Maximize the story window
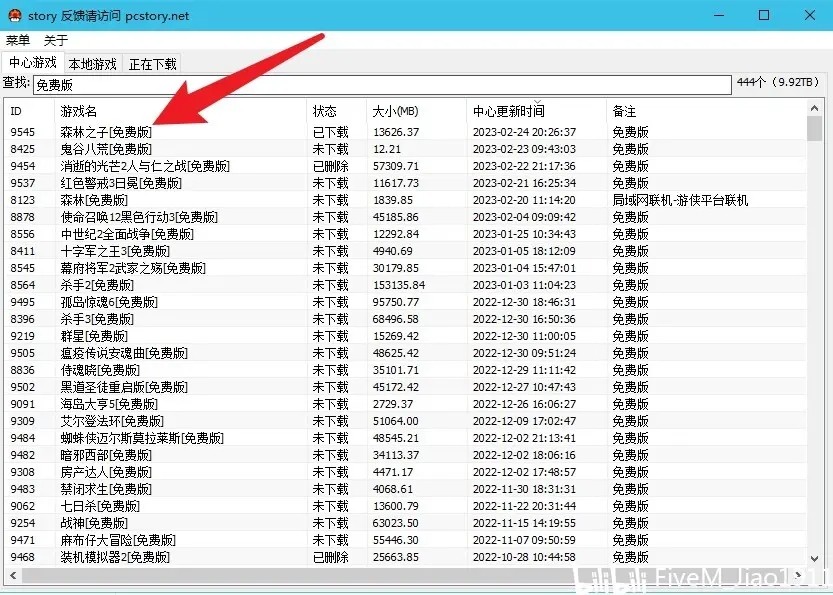This screenshot has height=595, width=833. coord(764,15)
